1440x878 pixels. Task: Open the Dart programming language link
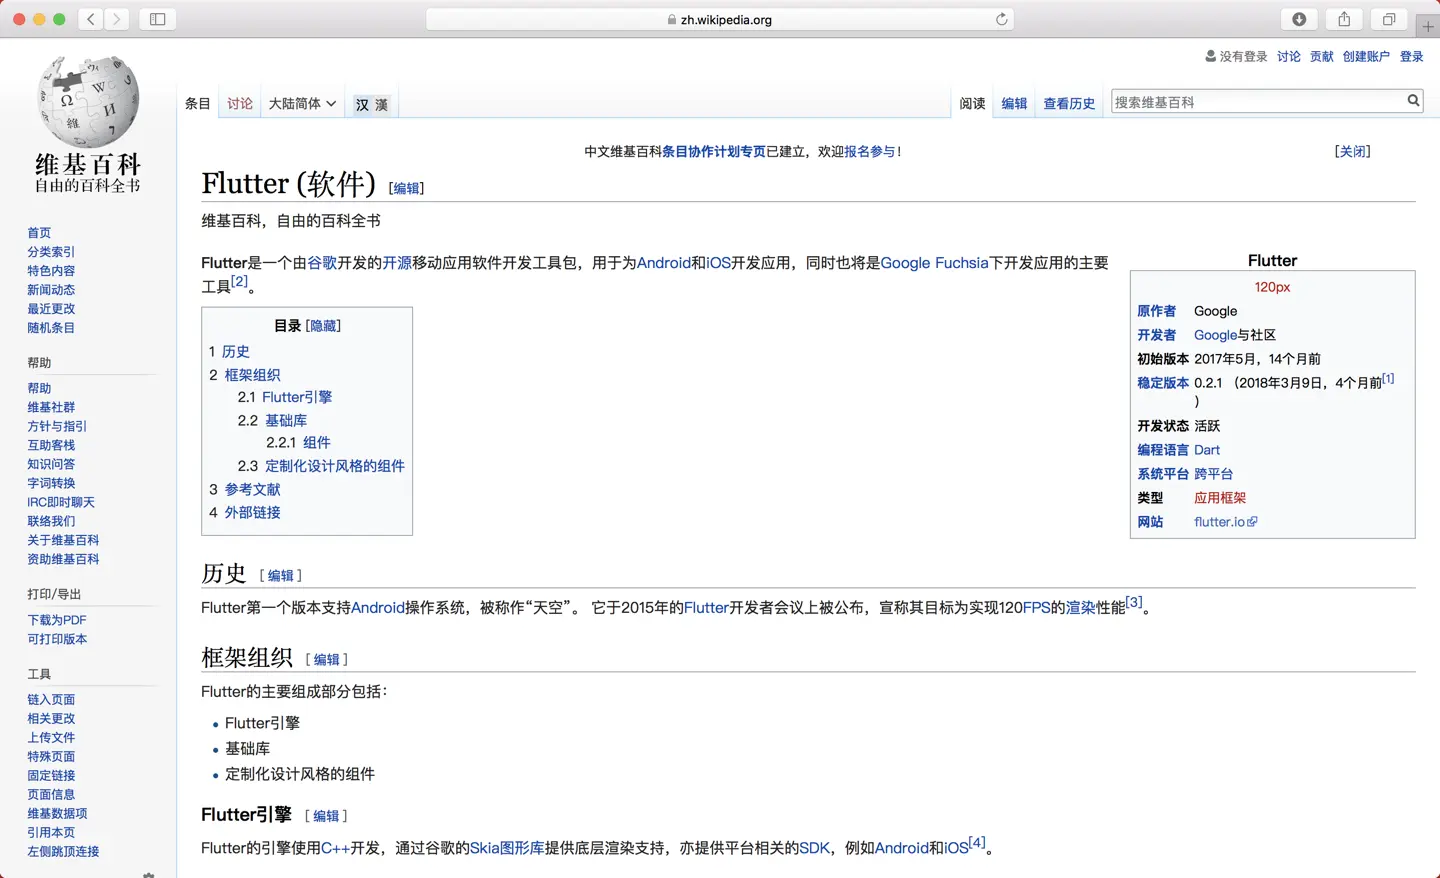[x=1207, y=450]
